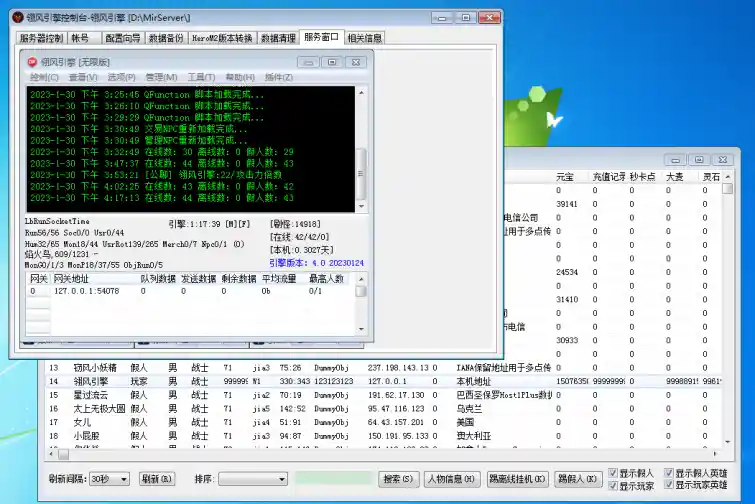Click the gateway table scroll-down arrow

(361, 329)
